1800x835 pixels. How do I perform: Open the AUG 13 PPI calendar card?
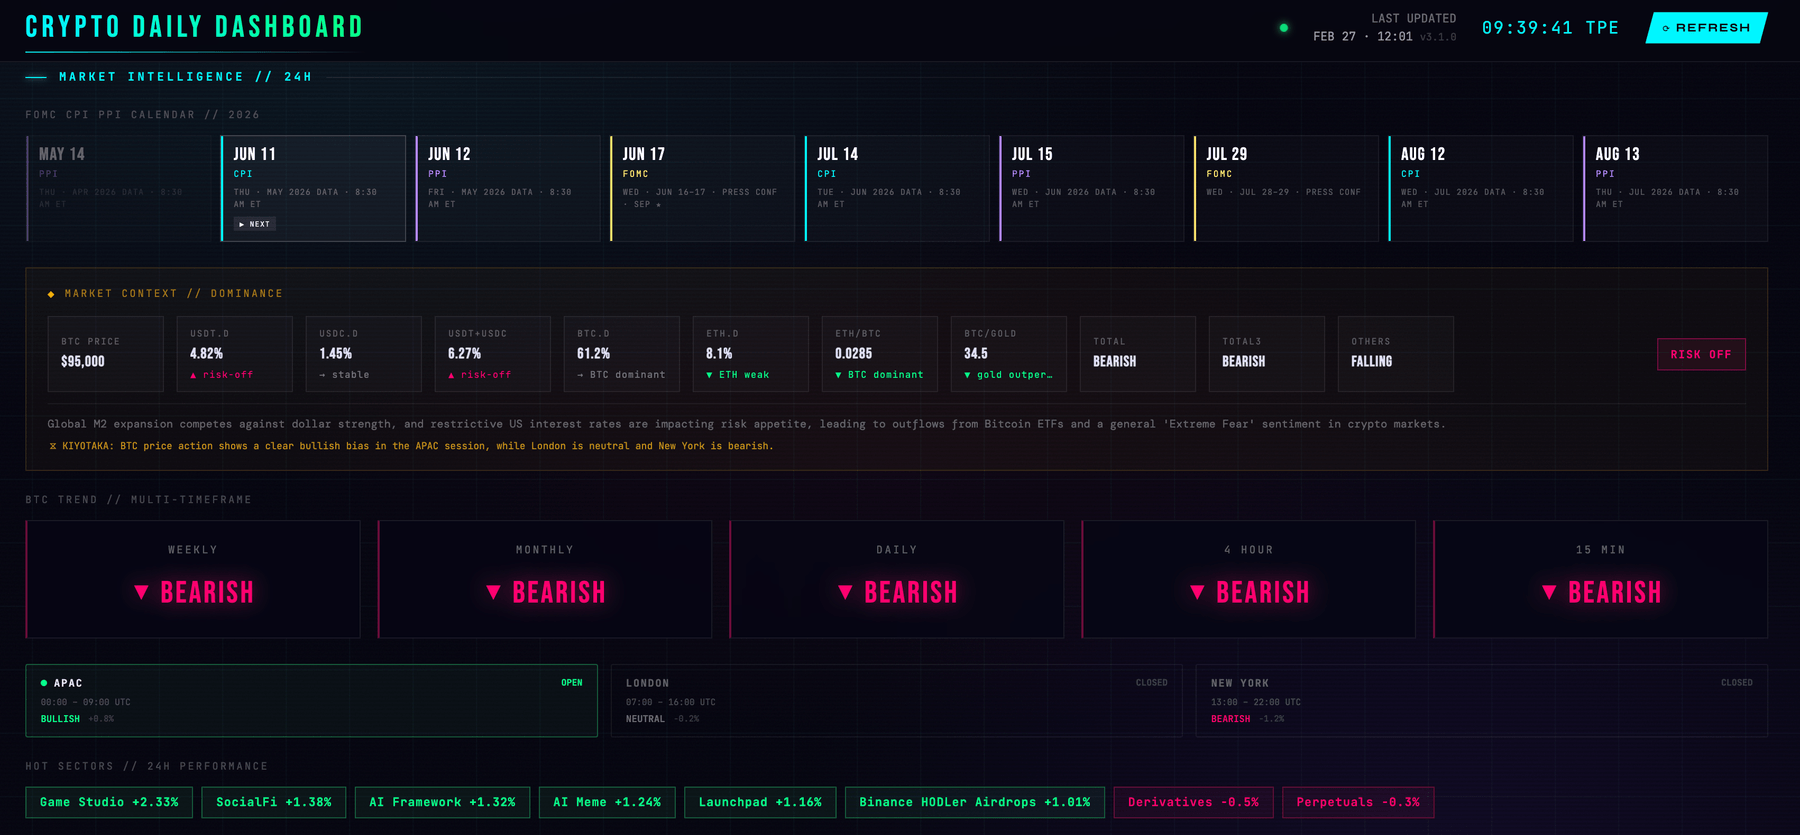[1675, 188]
